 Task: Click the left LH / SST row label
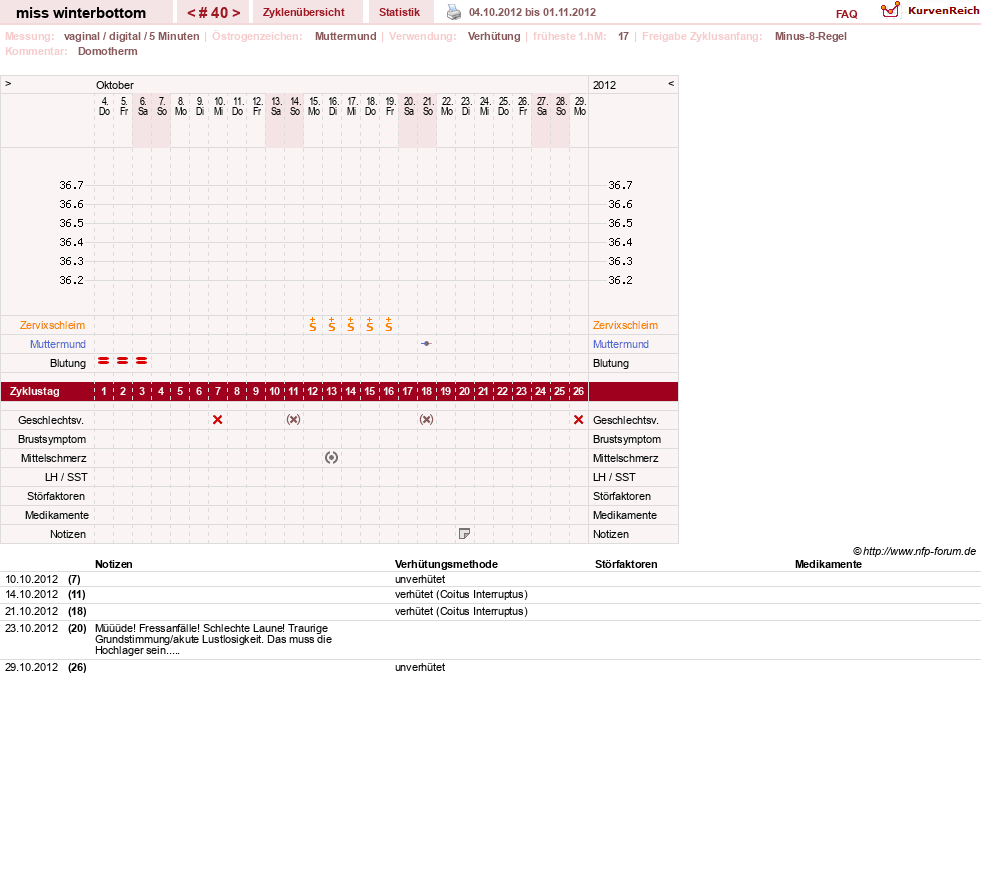coord(66,477)
